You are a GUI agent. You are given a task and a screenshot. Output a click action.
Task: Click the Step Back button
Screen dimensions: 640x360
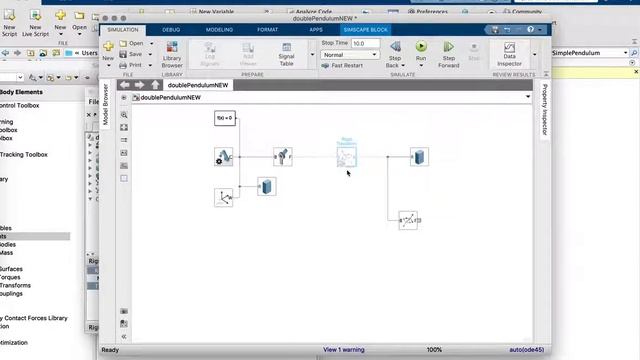pyautogui.click(x=395, y=54)
